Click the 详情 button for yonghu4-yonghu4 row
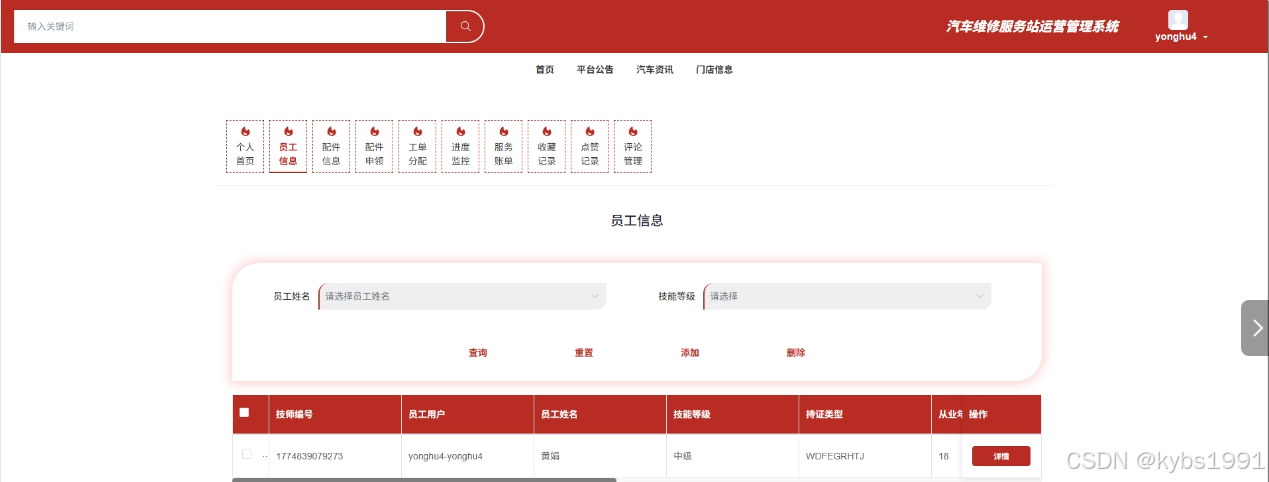Image resolution: width=1269 pixels, height=482 pixels. pos(1001,456)
